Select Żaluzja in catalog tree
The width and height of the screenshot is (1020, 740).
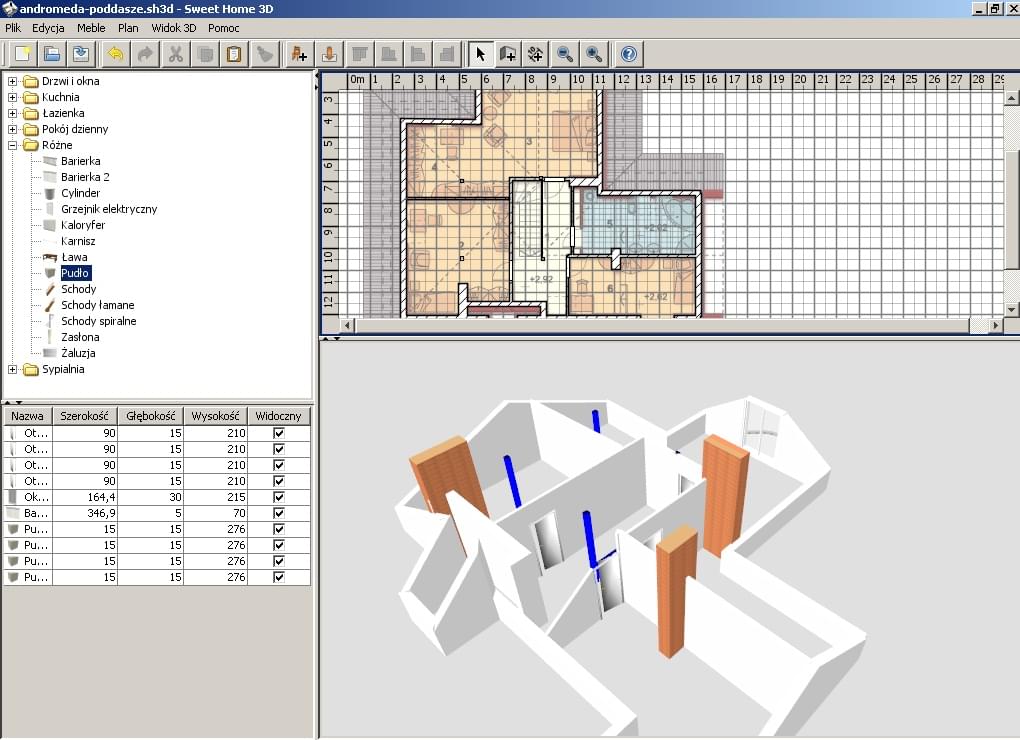78,353
